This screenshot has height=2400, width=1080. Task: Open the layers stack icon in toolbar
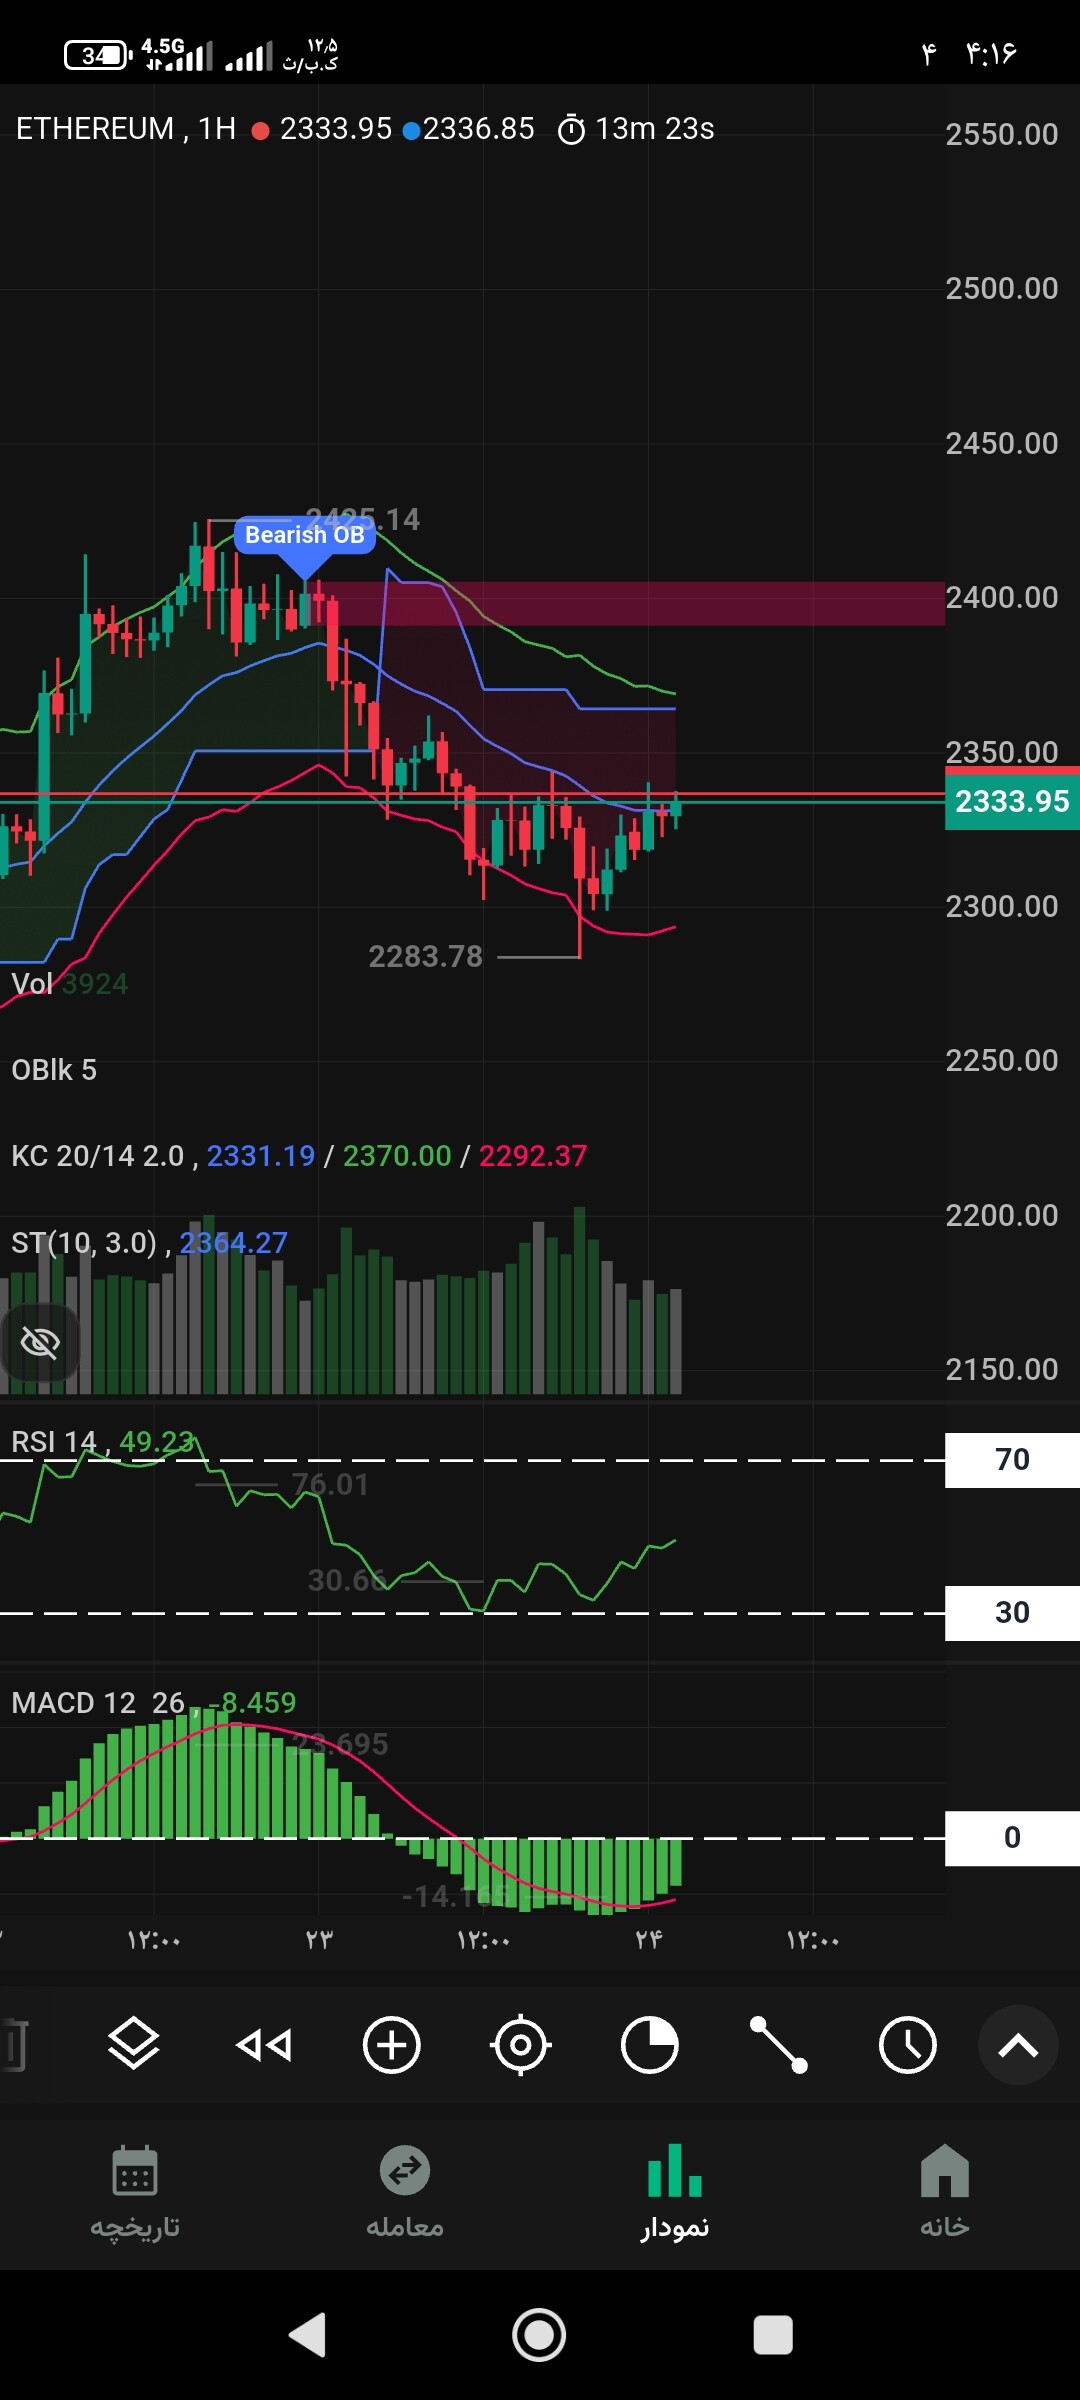pos(133,2045)
